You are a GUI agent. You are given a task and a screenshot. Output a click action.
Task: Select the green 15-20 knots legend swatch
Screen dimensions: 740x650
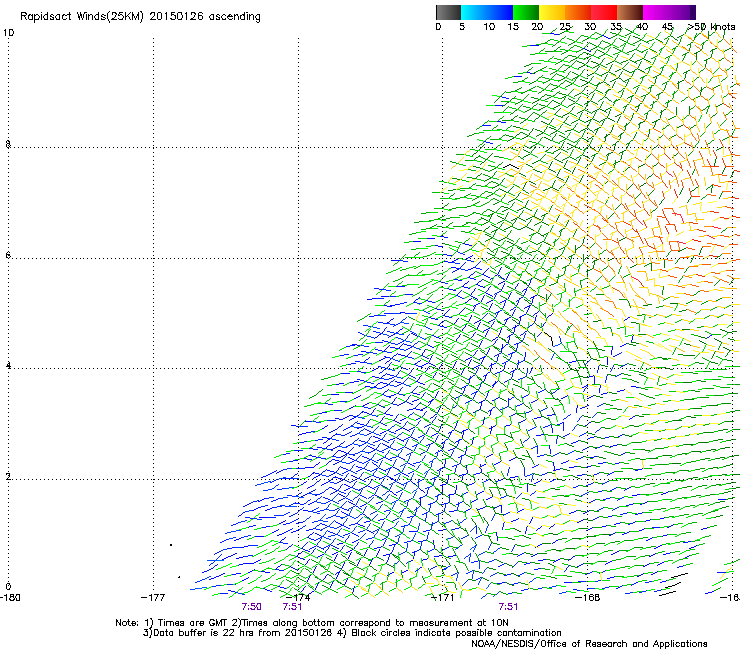pyautogui.click(x=526, y=12)
